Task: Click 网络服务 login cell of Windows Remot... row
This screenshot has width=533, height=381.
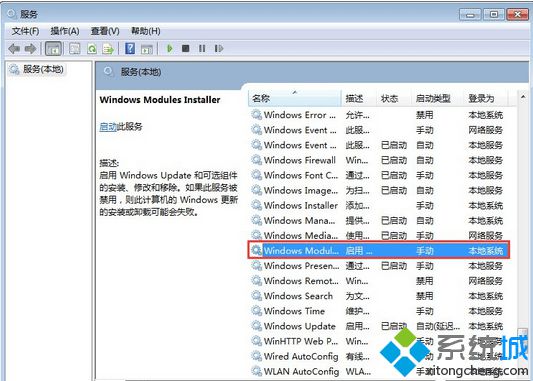Action: click(485, 281)
